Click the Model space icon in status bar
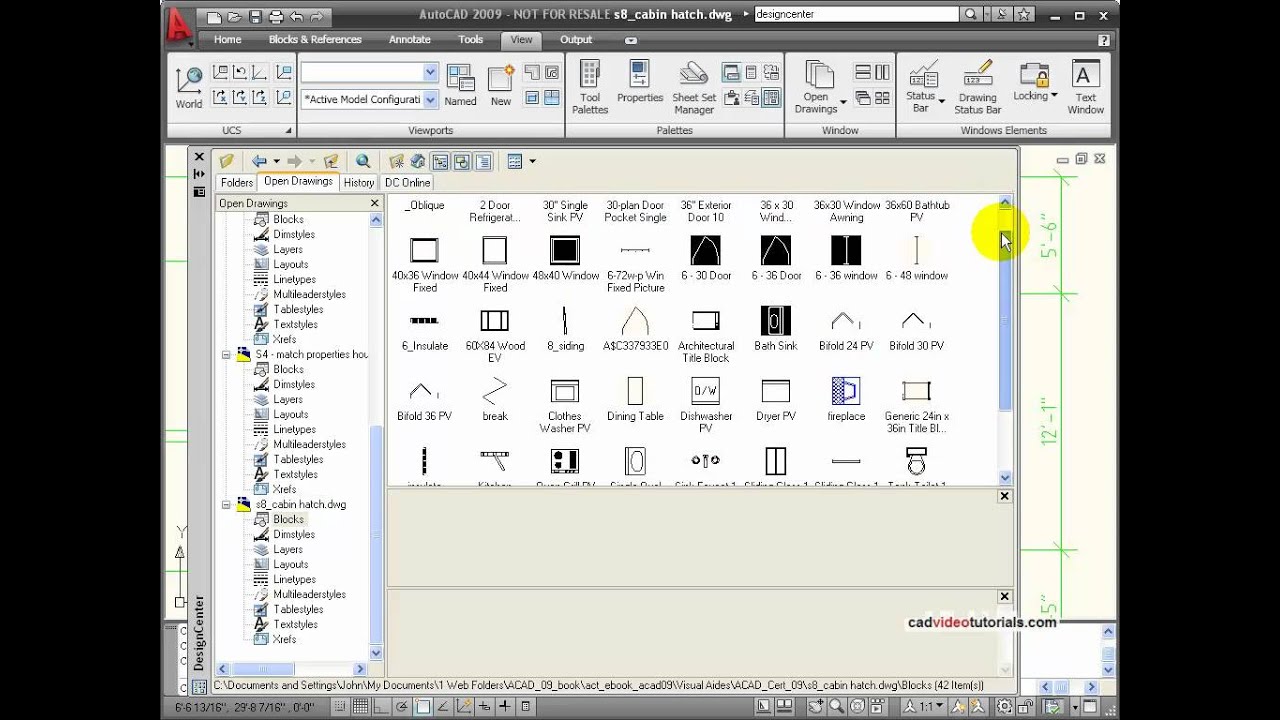The image size is (1280, 720). [x=762, y=706]
